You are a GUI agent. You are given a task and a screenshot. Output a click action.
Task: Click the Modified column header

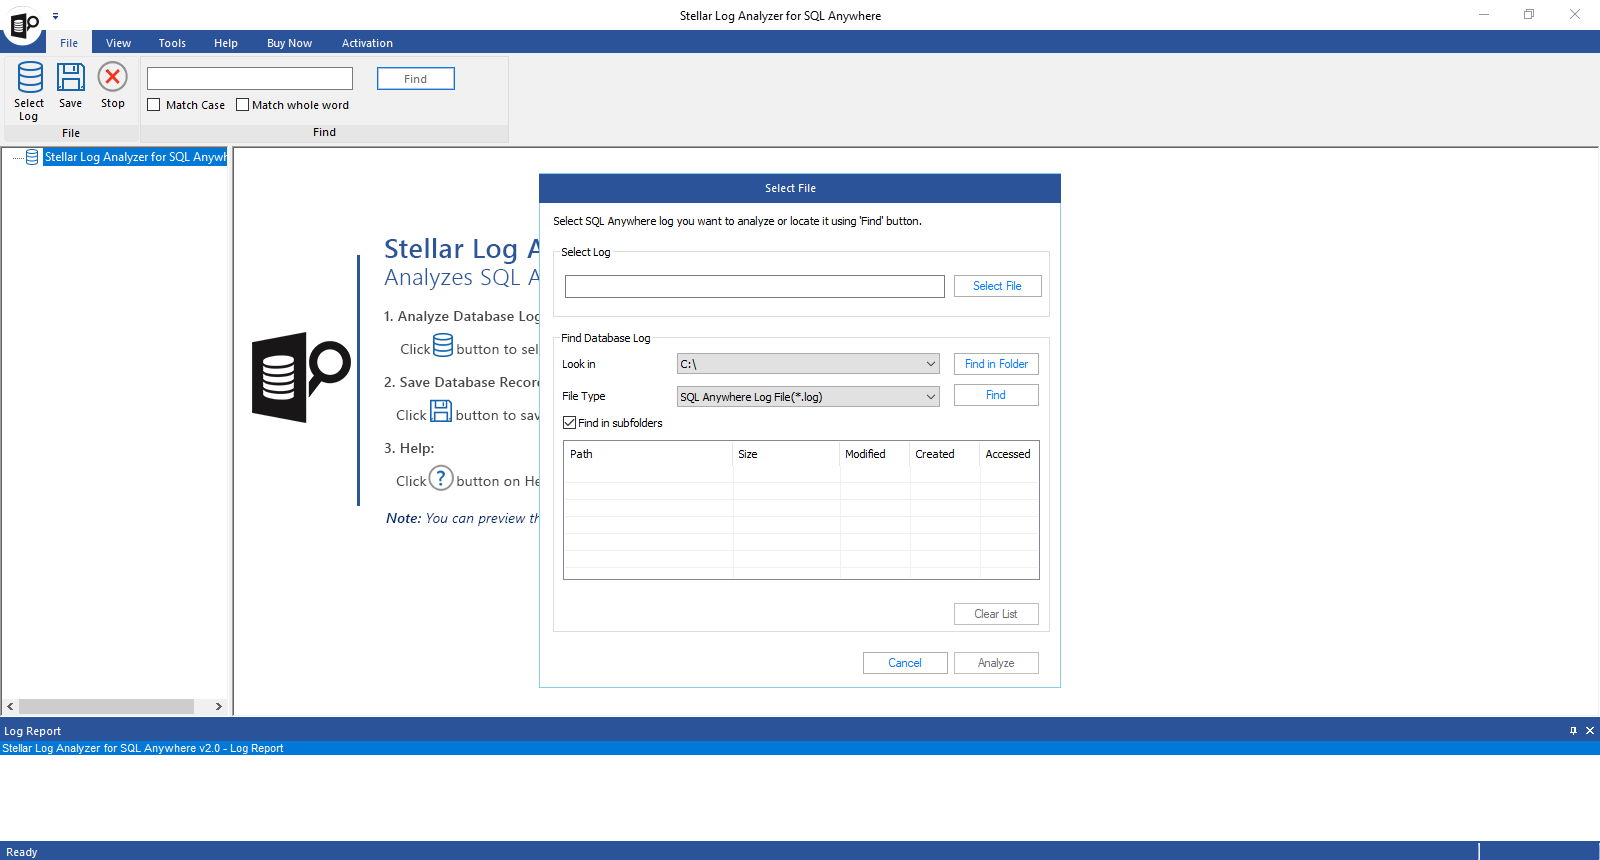pos(875,454)
